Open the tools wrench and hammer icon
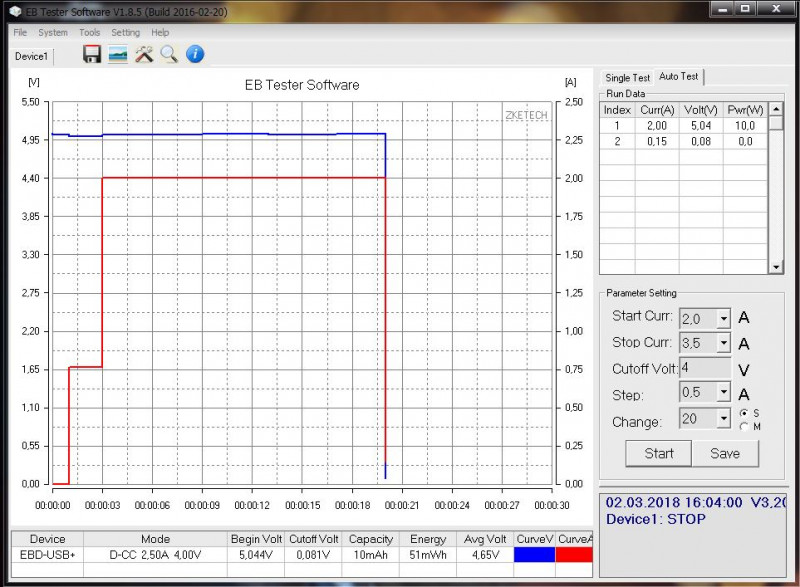Viewport: 800px width, 587px height. click(144, 54)
